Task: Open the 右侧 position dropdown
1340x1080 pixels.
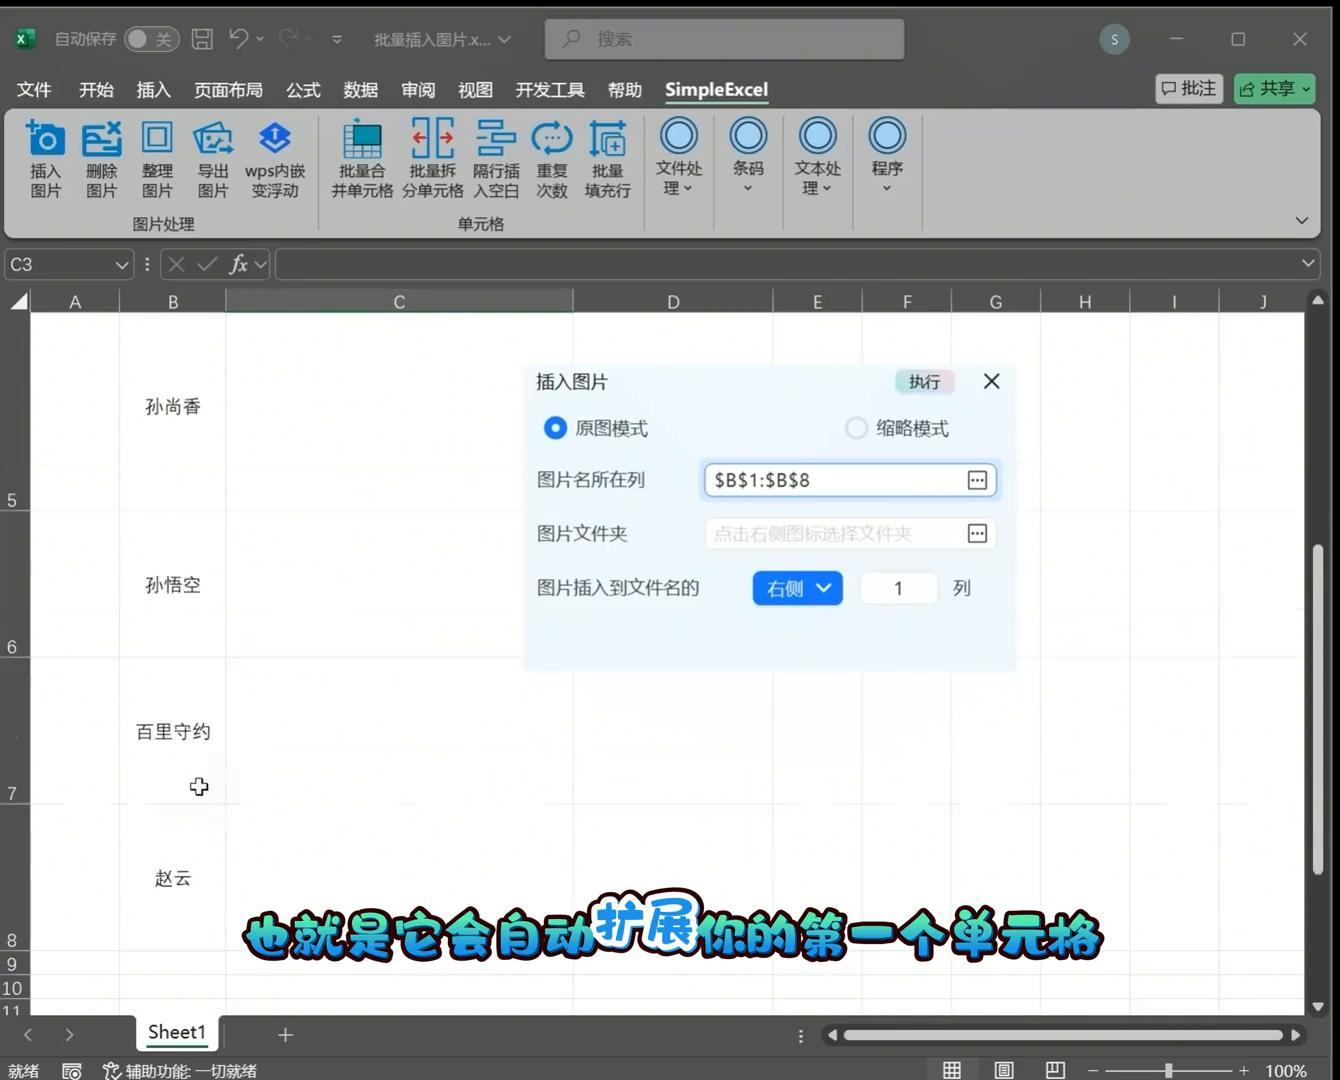Action: (x=797, y=588)
